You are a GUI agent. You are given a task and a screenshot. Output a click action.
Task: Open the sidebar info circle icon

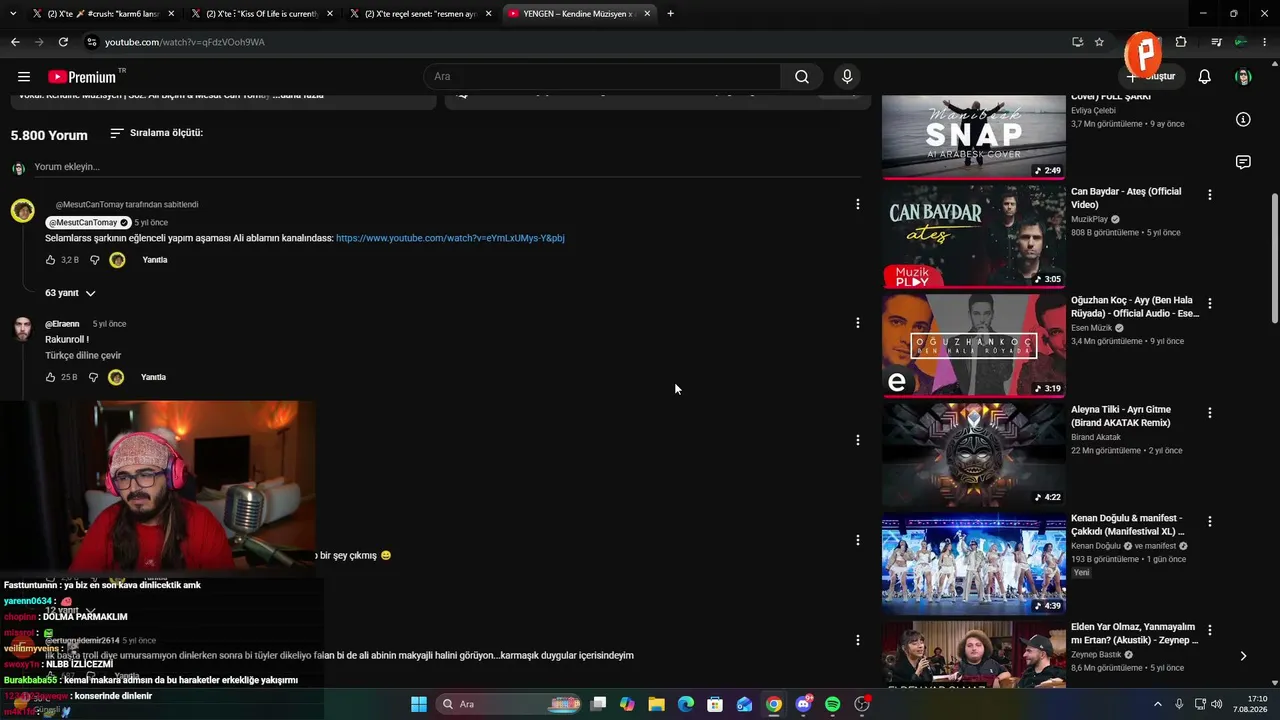pyautogui.click(x=1243, y=120)
